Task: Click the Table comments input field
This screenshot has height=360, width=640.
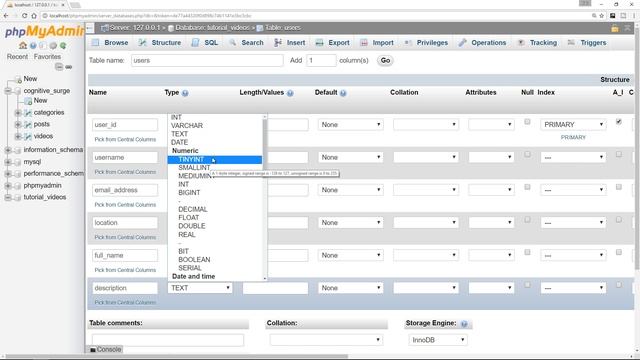Action: pyautogui.click(x=168, y=340)
